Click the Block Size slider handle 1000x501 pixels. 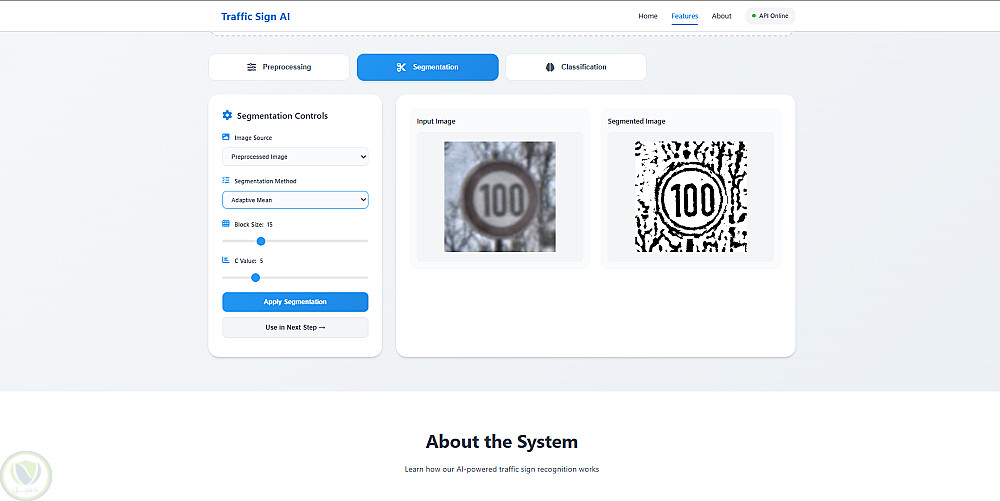[x=261, y=241]
